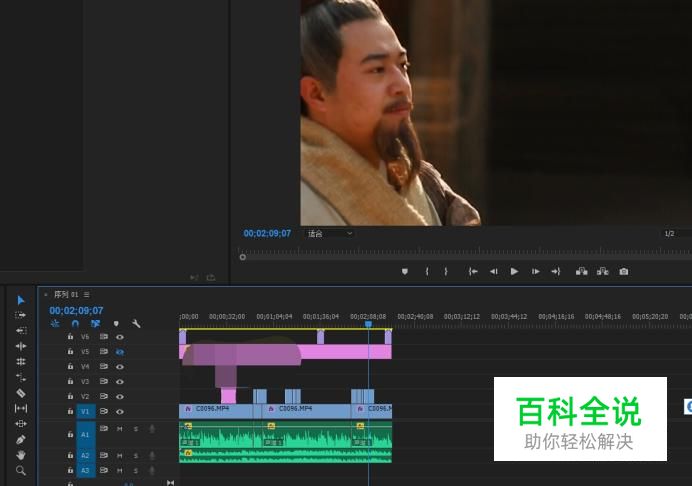Click the program monitor timecode field
The height and width of the screenshot is (486, 692).
267,234
